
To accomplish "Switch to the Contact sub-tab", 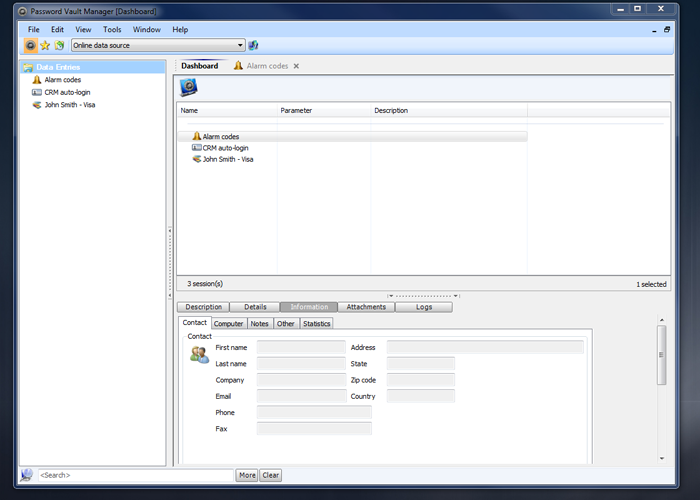I will (195, 322).
